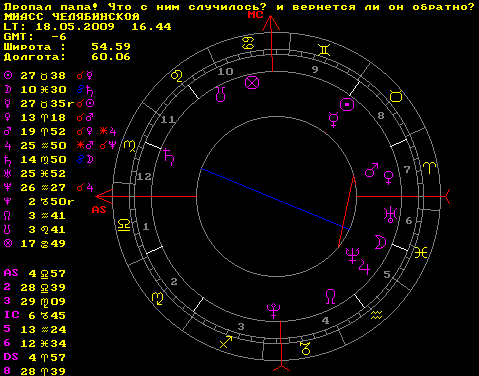
Task: Click the blue opposition aspect line
Action: 275,199
